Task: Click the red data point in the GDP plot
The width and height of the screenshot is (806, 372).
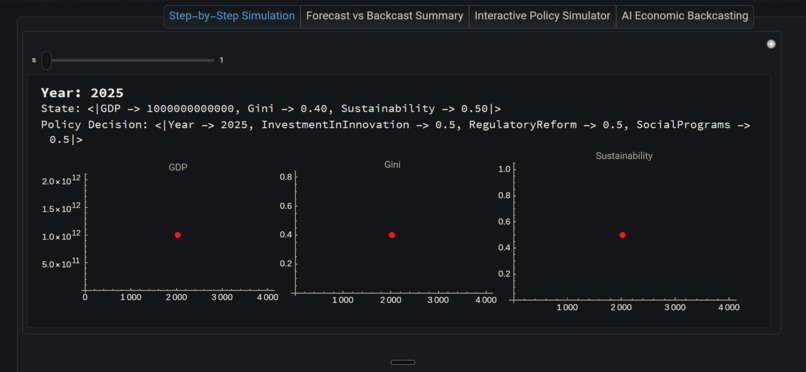Action: pyautogui.click(x=178, y=235)
